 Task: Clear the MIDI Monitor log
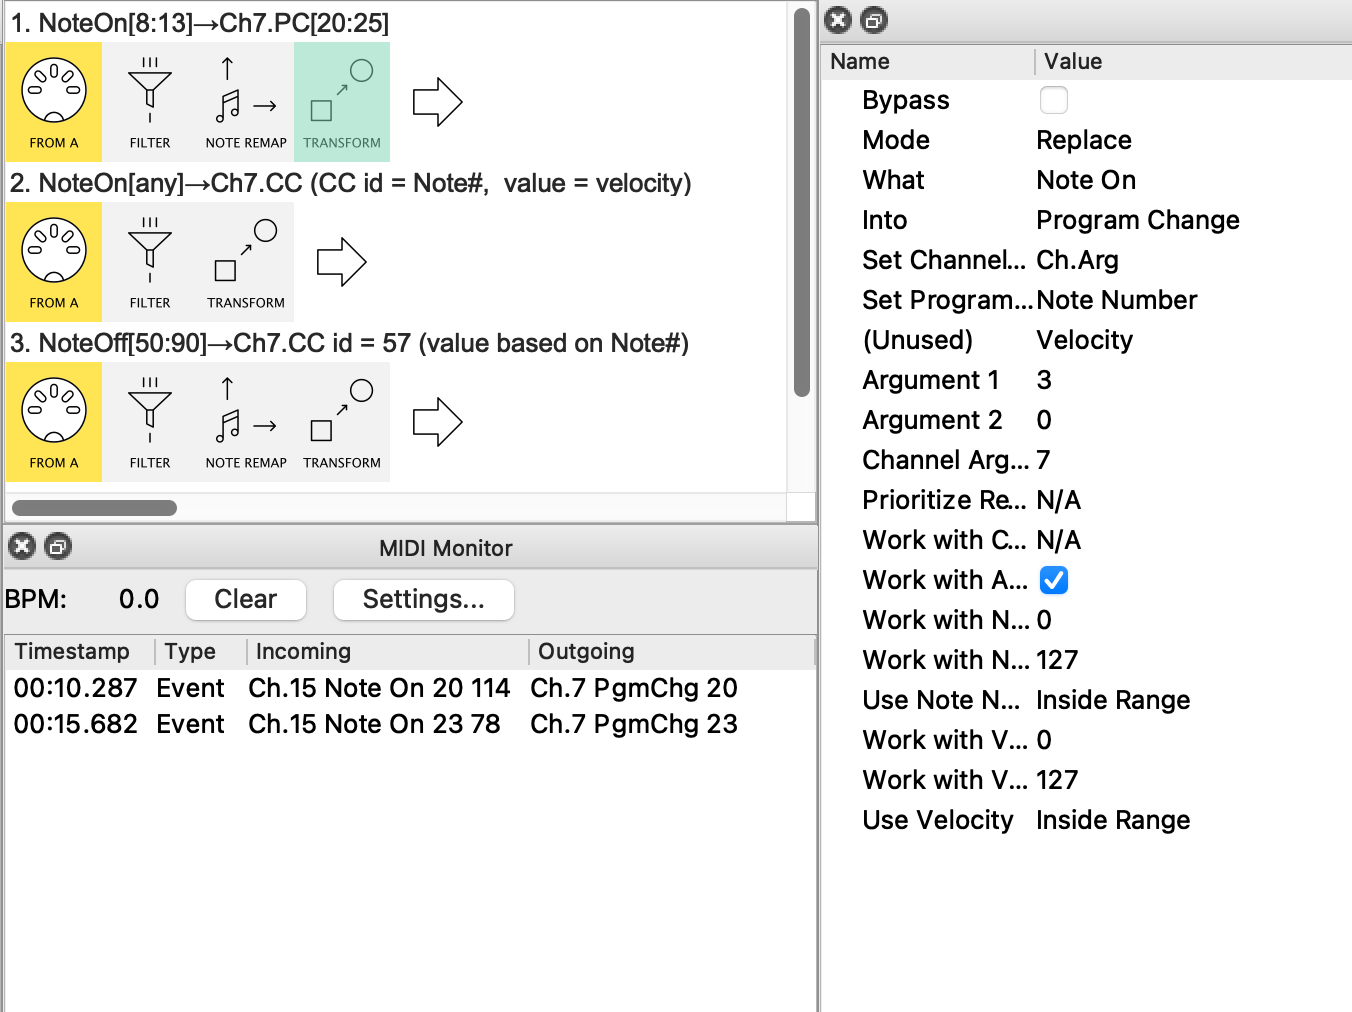[245, 599]
